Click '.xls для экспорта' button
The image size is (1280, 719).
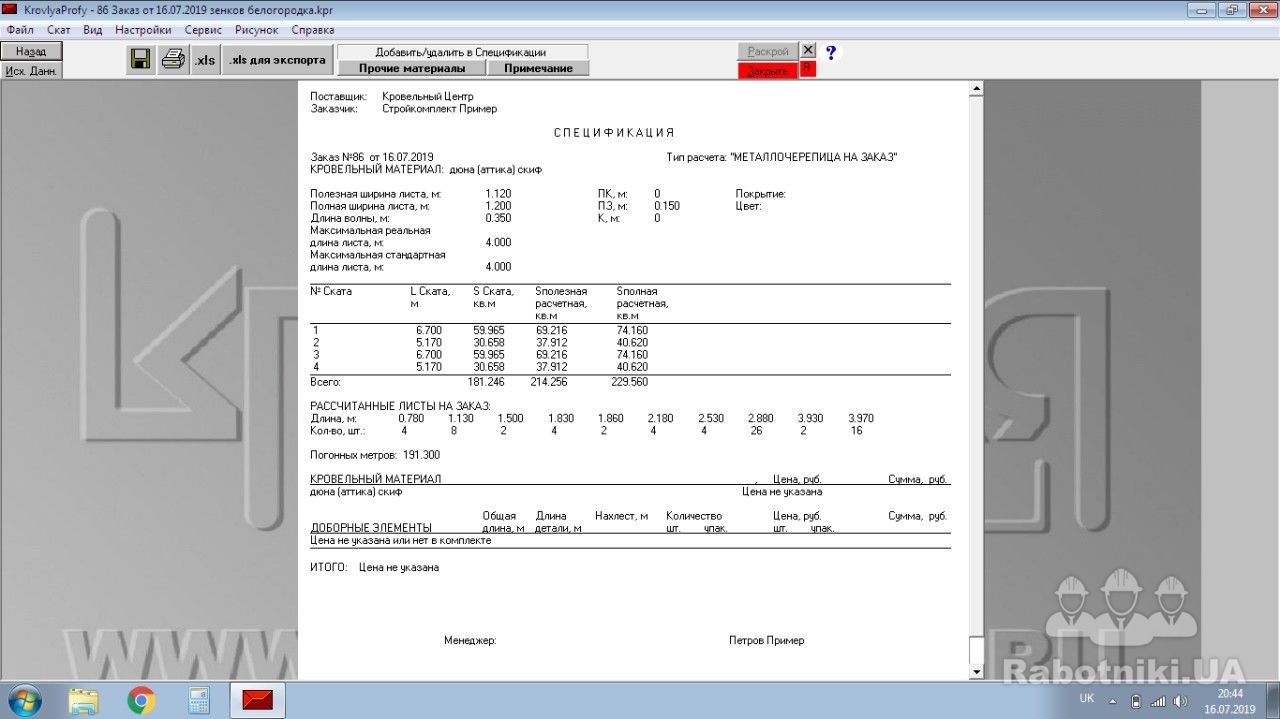[277, 60]
